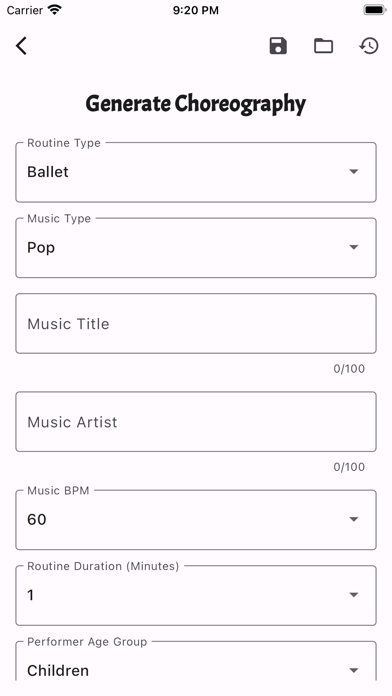Focus the Music Title input field
Viewport: 392px width, 696px height.
[x=196, y=324]
